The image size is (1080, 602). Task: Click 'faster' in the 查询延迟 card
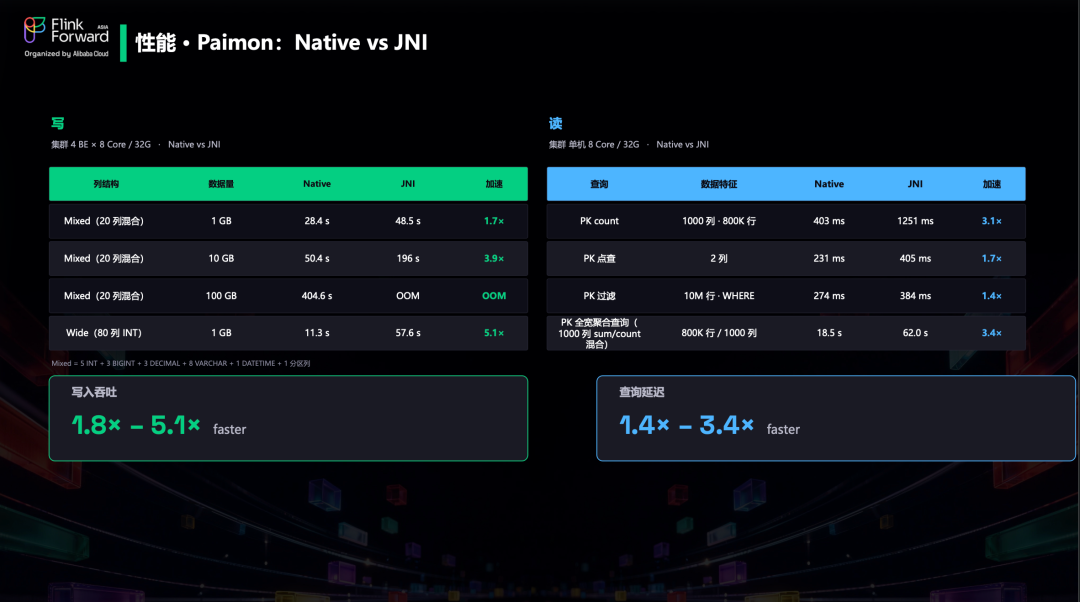click(783, 429)
